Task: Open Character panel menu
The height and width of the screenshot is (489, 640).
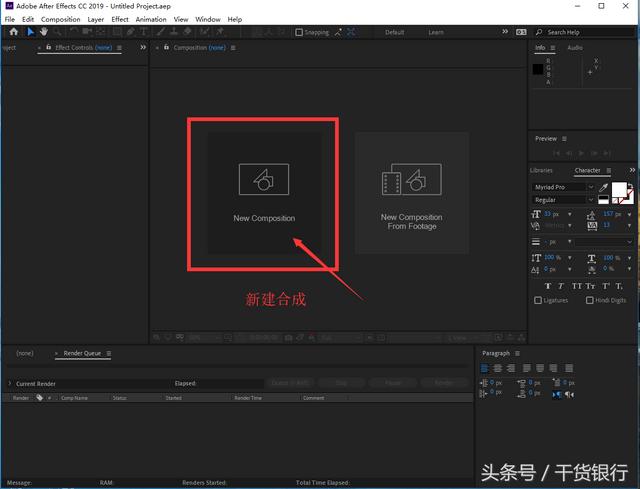Action: (609, 170)
